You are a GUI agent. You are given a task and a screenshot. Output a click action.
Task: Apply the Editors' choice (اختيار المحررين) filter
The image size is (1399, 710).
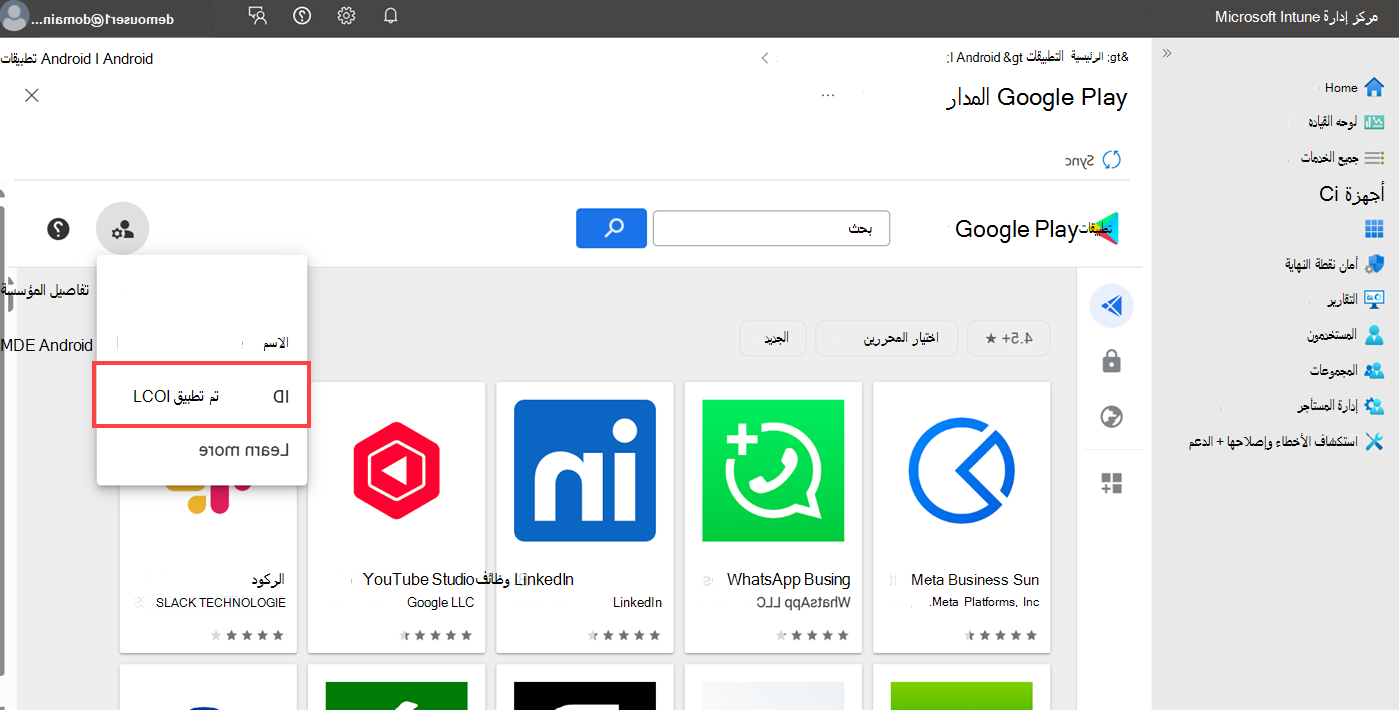pos(886,338)
